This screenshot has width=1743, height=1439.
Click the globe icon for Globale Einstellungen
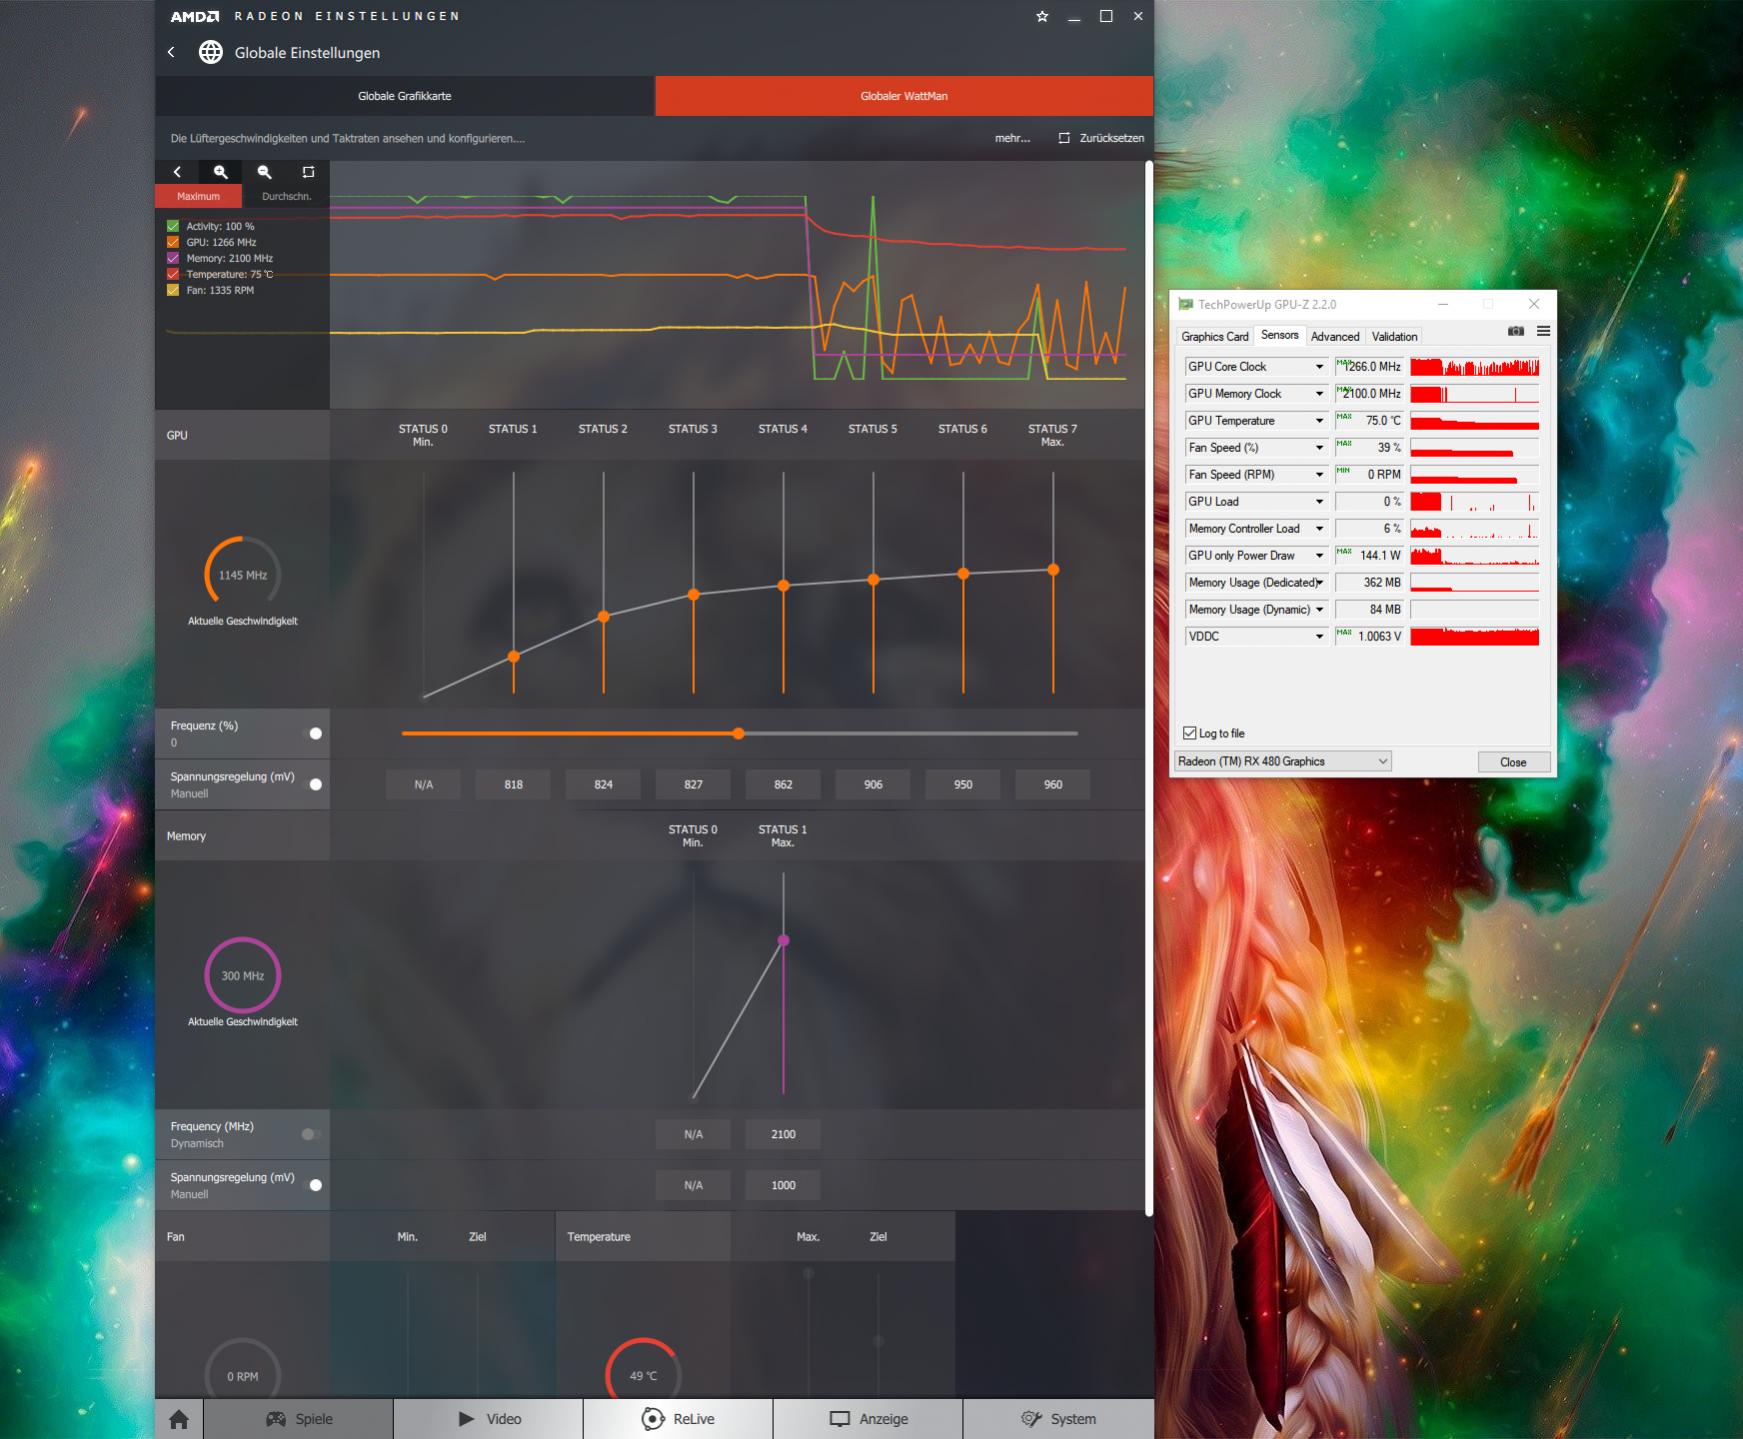click(210, 52)
